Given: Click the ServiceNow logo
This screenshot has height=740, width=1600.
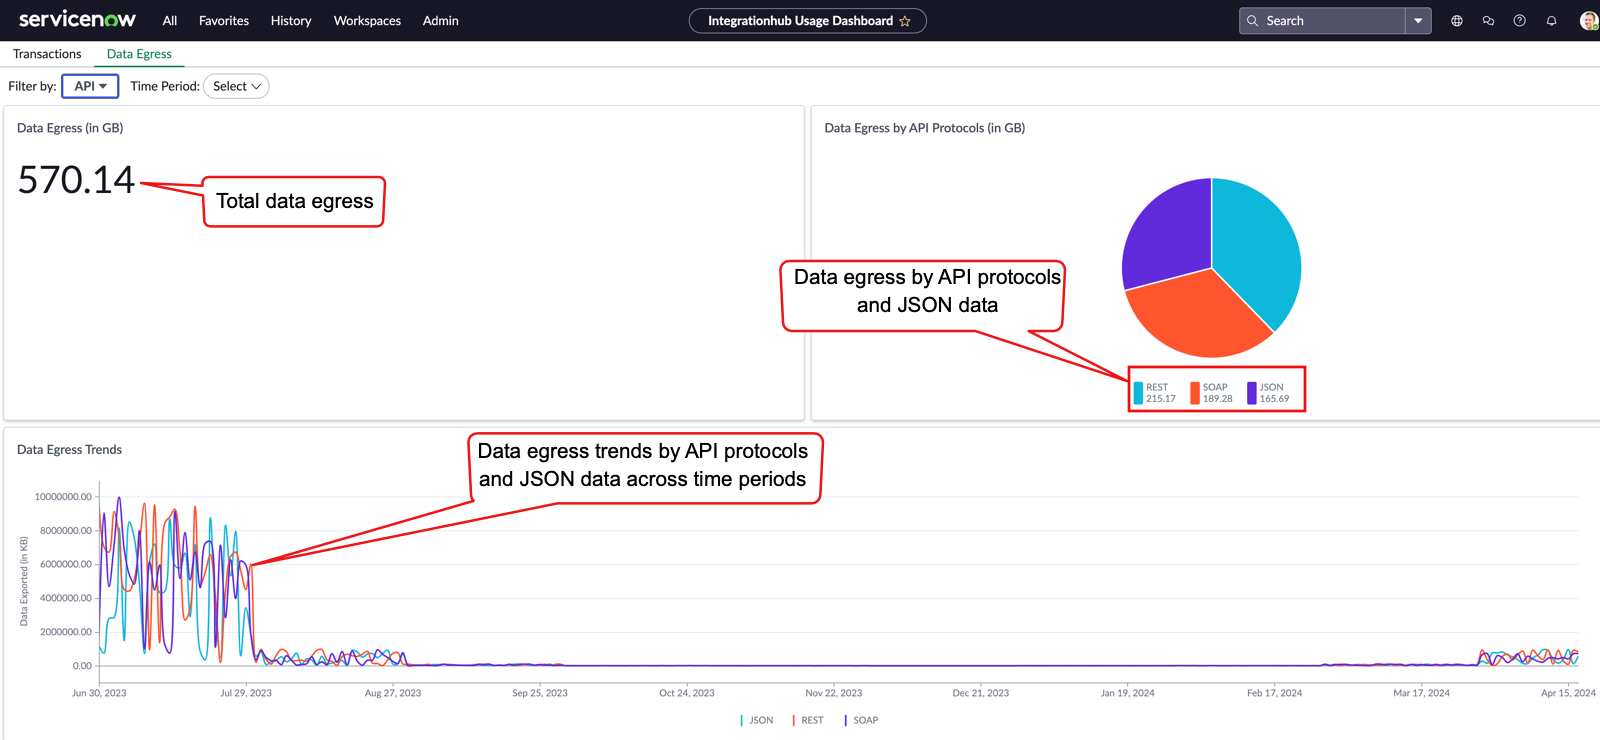Looking at the screenshot, I should tap(77, 20).
